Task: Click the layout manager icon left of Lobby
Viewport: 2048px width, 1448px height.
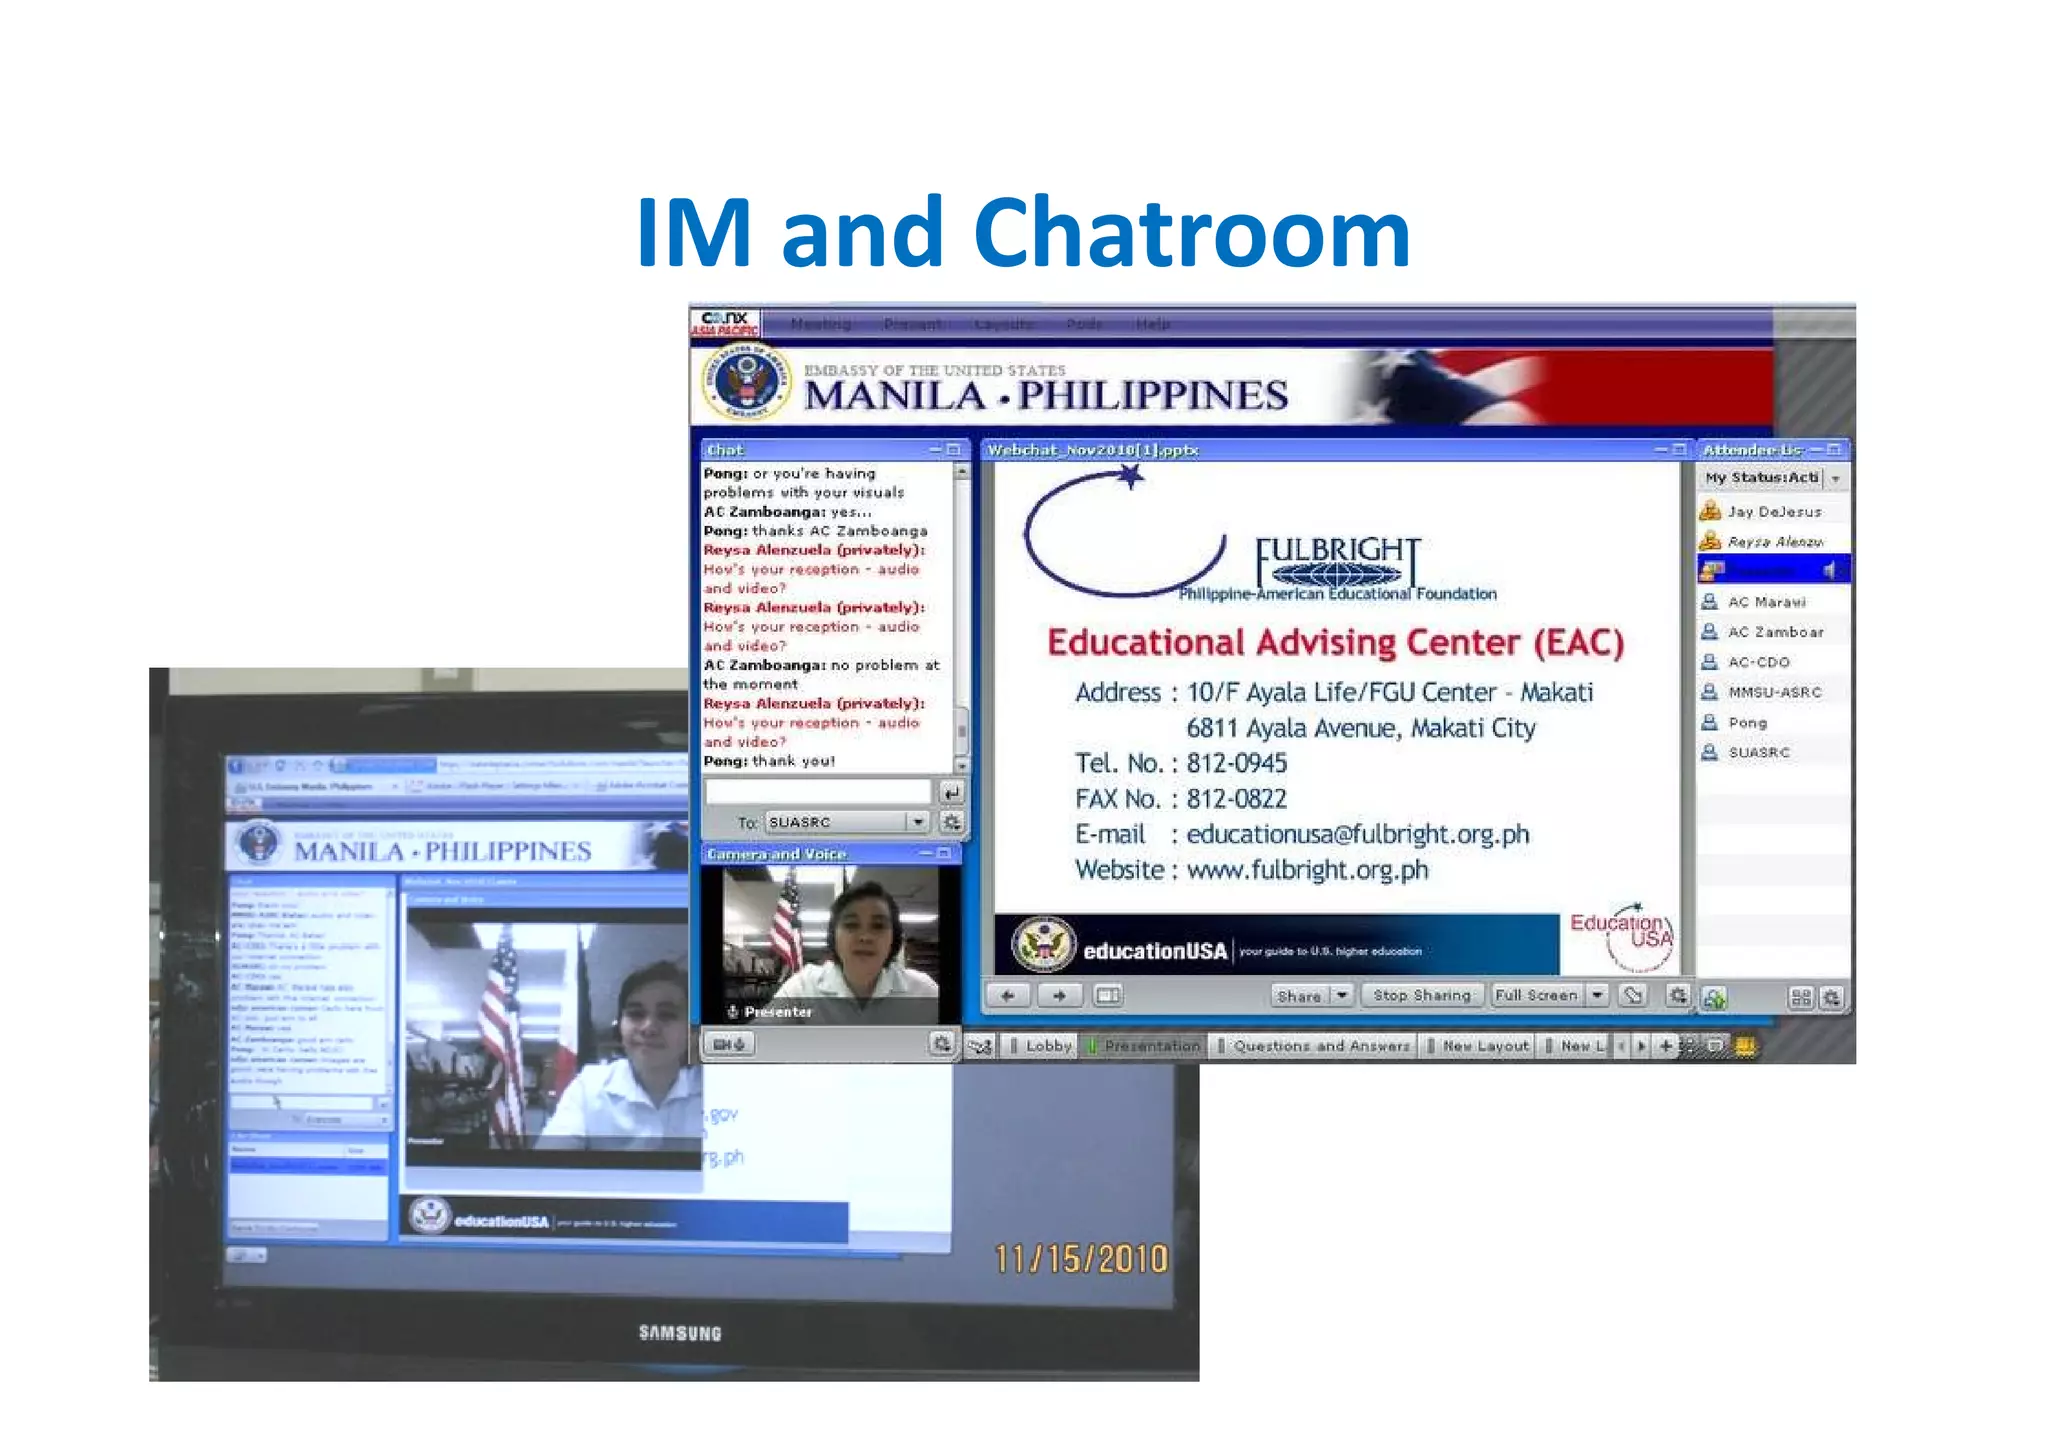Action: pyautogui.click(x=980, y=1046)
